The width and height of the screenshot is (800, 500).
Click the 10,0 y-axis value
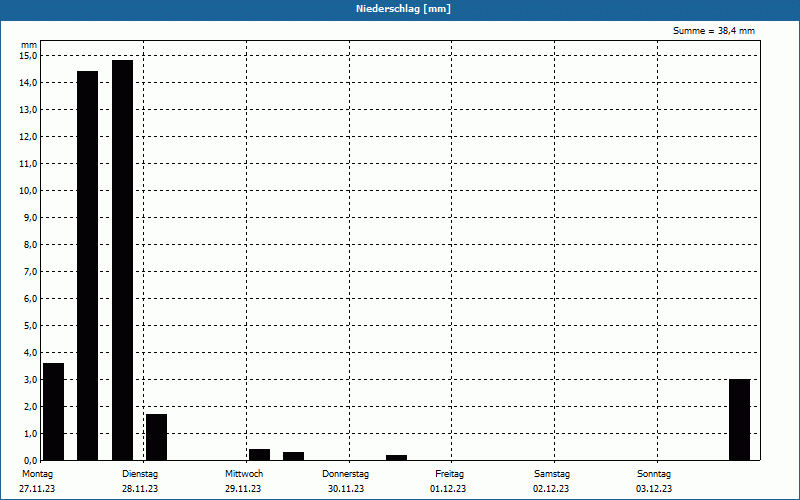click(x=29, y=191)
